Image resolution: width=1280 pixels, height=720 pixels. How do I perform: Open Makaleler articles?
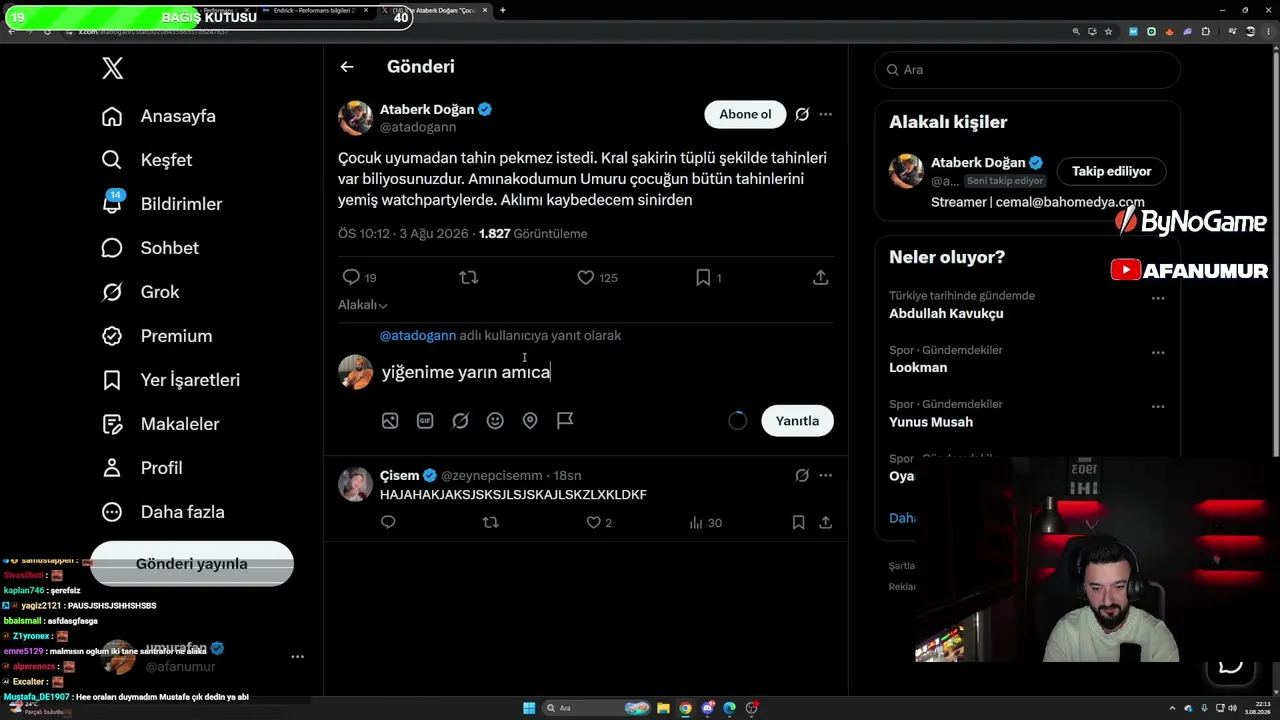160,424
